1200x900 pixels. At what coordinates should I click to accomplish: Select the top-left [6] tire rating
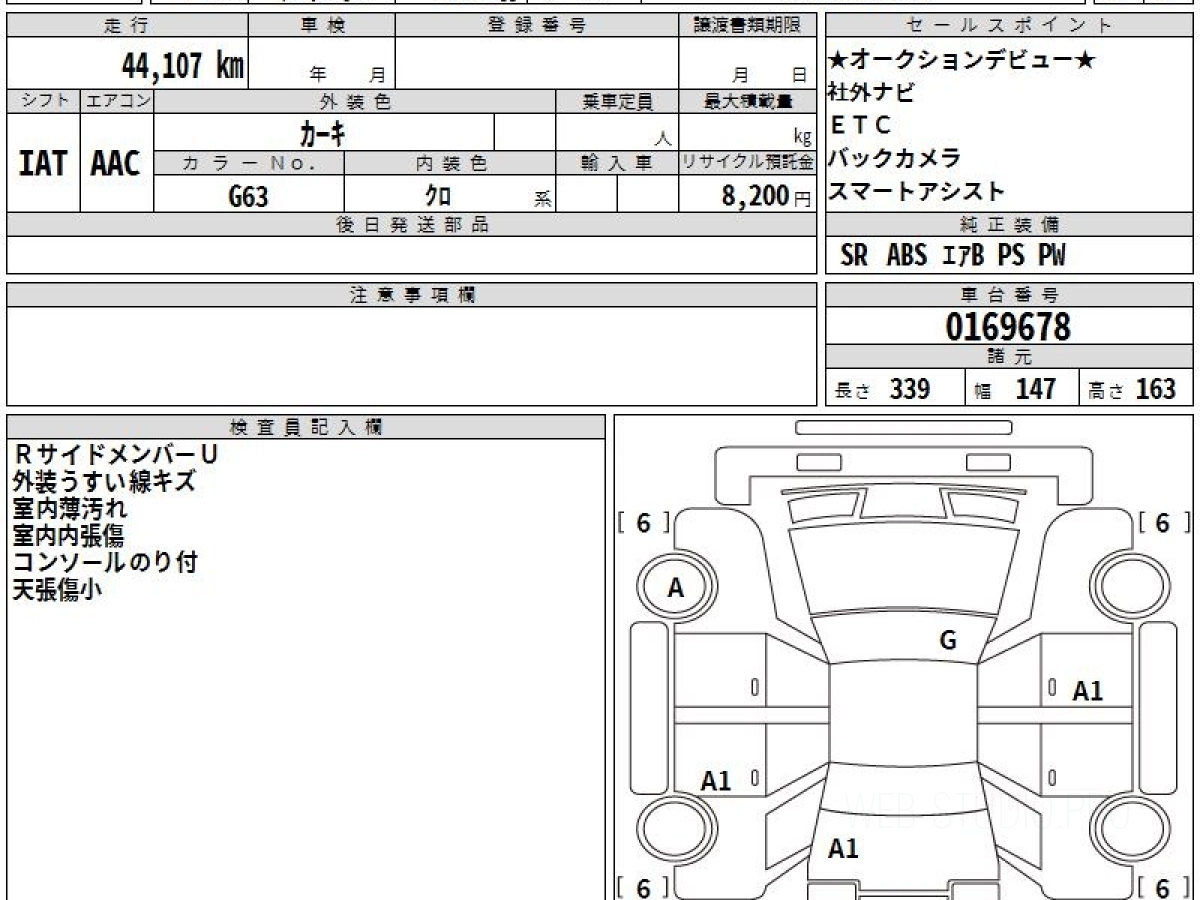point(643,523)
